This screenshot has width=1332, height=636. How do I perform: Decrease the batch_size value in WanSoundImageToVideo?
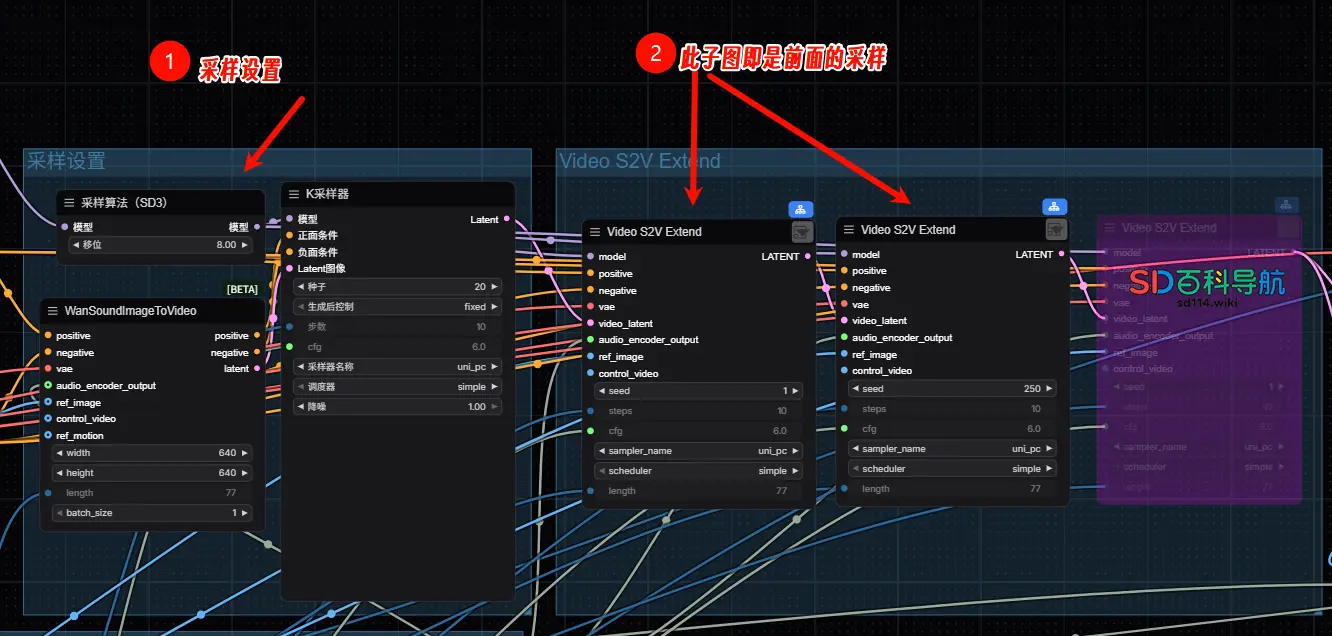[x=59, y=513]
